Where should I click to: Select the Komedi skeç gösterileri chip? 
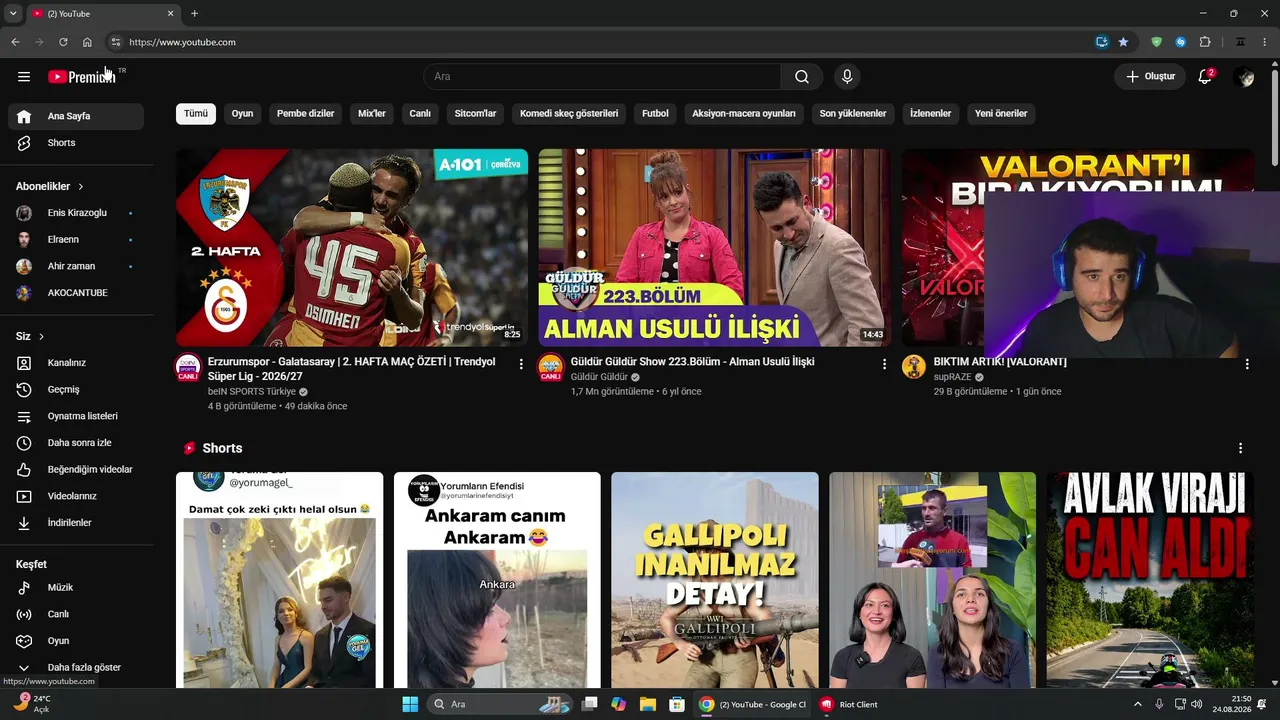[569, 113]
